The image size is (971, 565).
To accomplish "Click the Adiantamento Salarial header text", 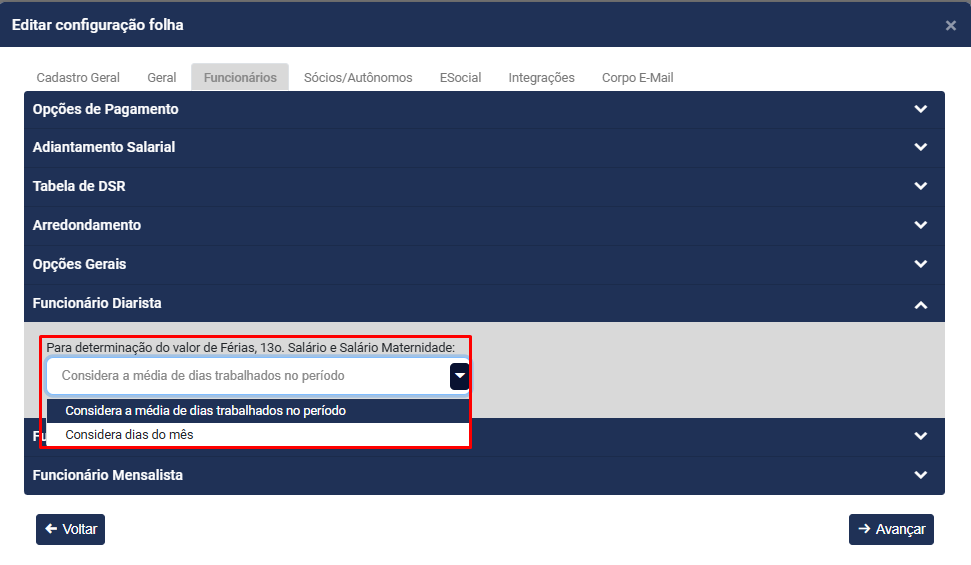I will [104, 147].
